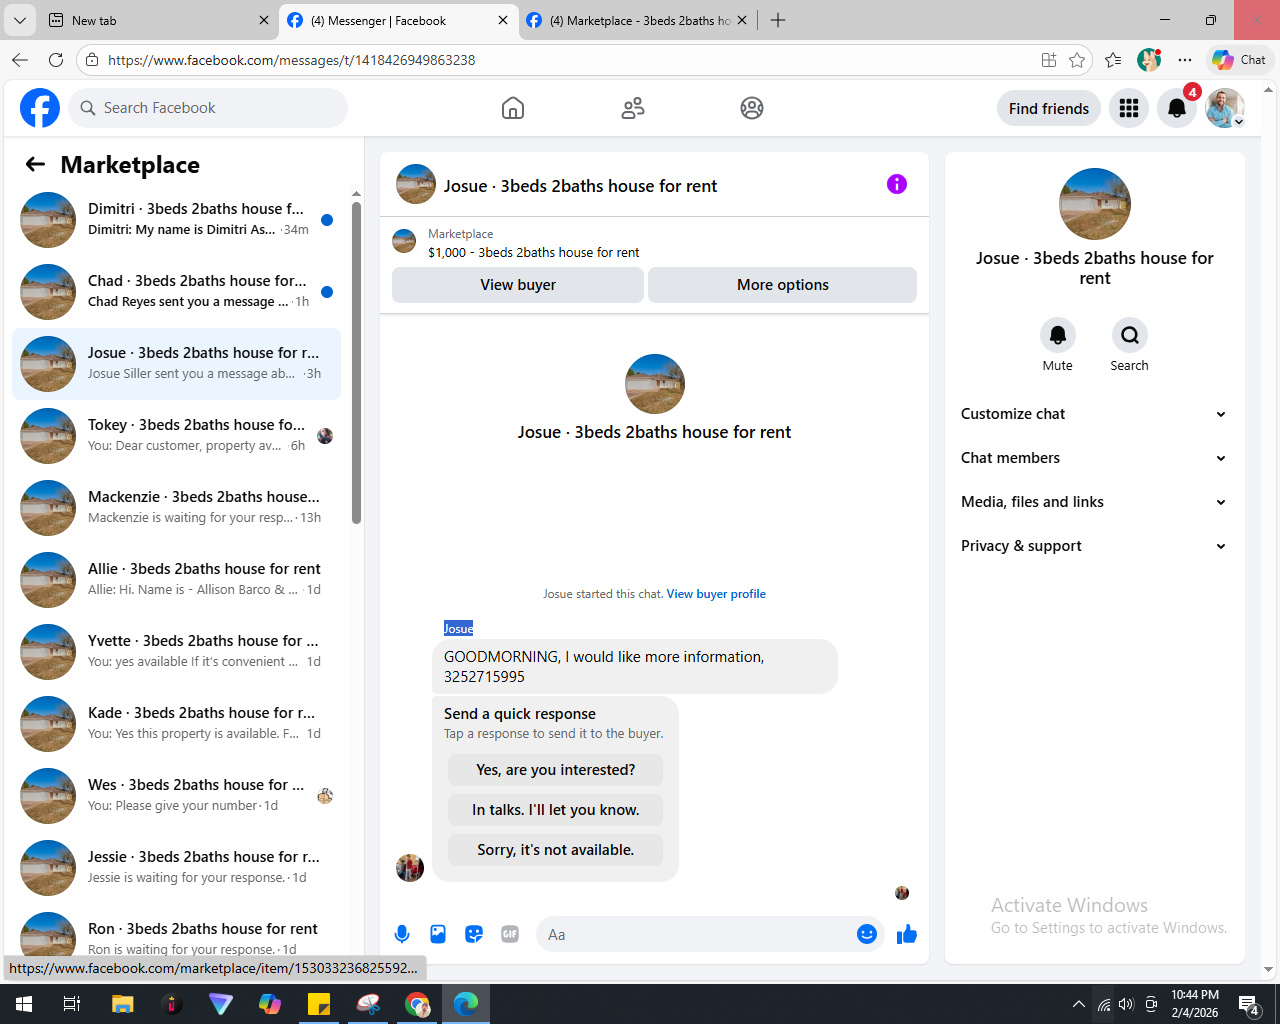Switch to the New tab browser tab

[150, 20]
